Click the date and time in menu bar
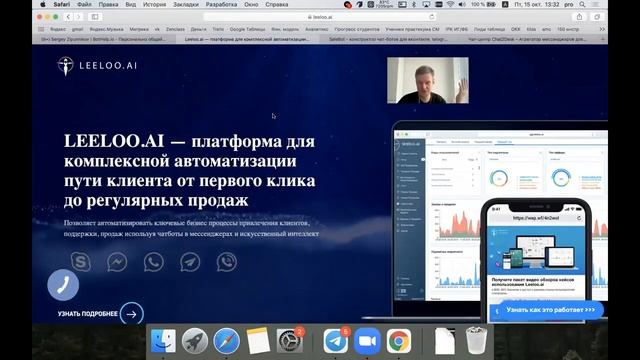 click(537, 4)
